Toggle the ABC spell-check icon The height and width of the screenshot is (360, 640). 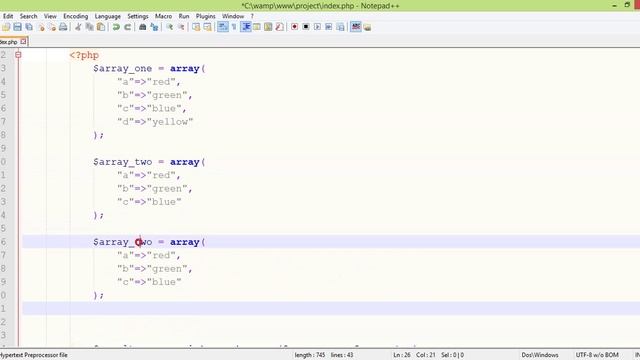click(356, 27)
